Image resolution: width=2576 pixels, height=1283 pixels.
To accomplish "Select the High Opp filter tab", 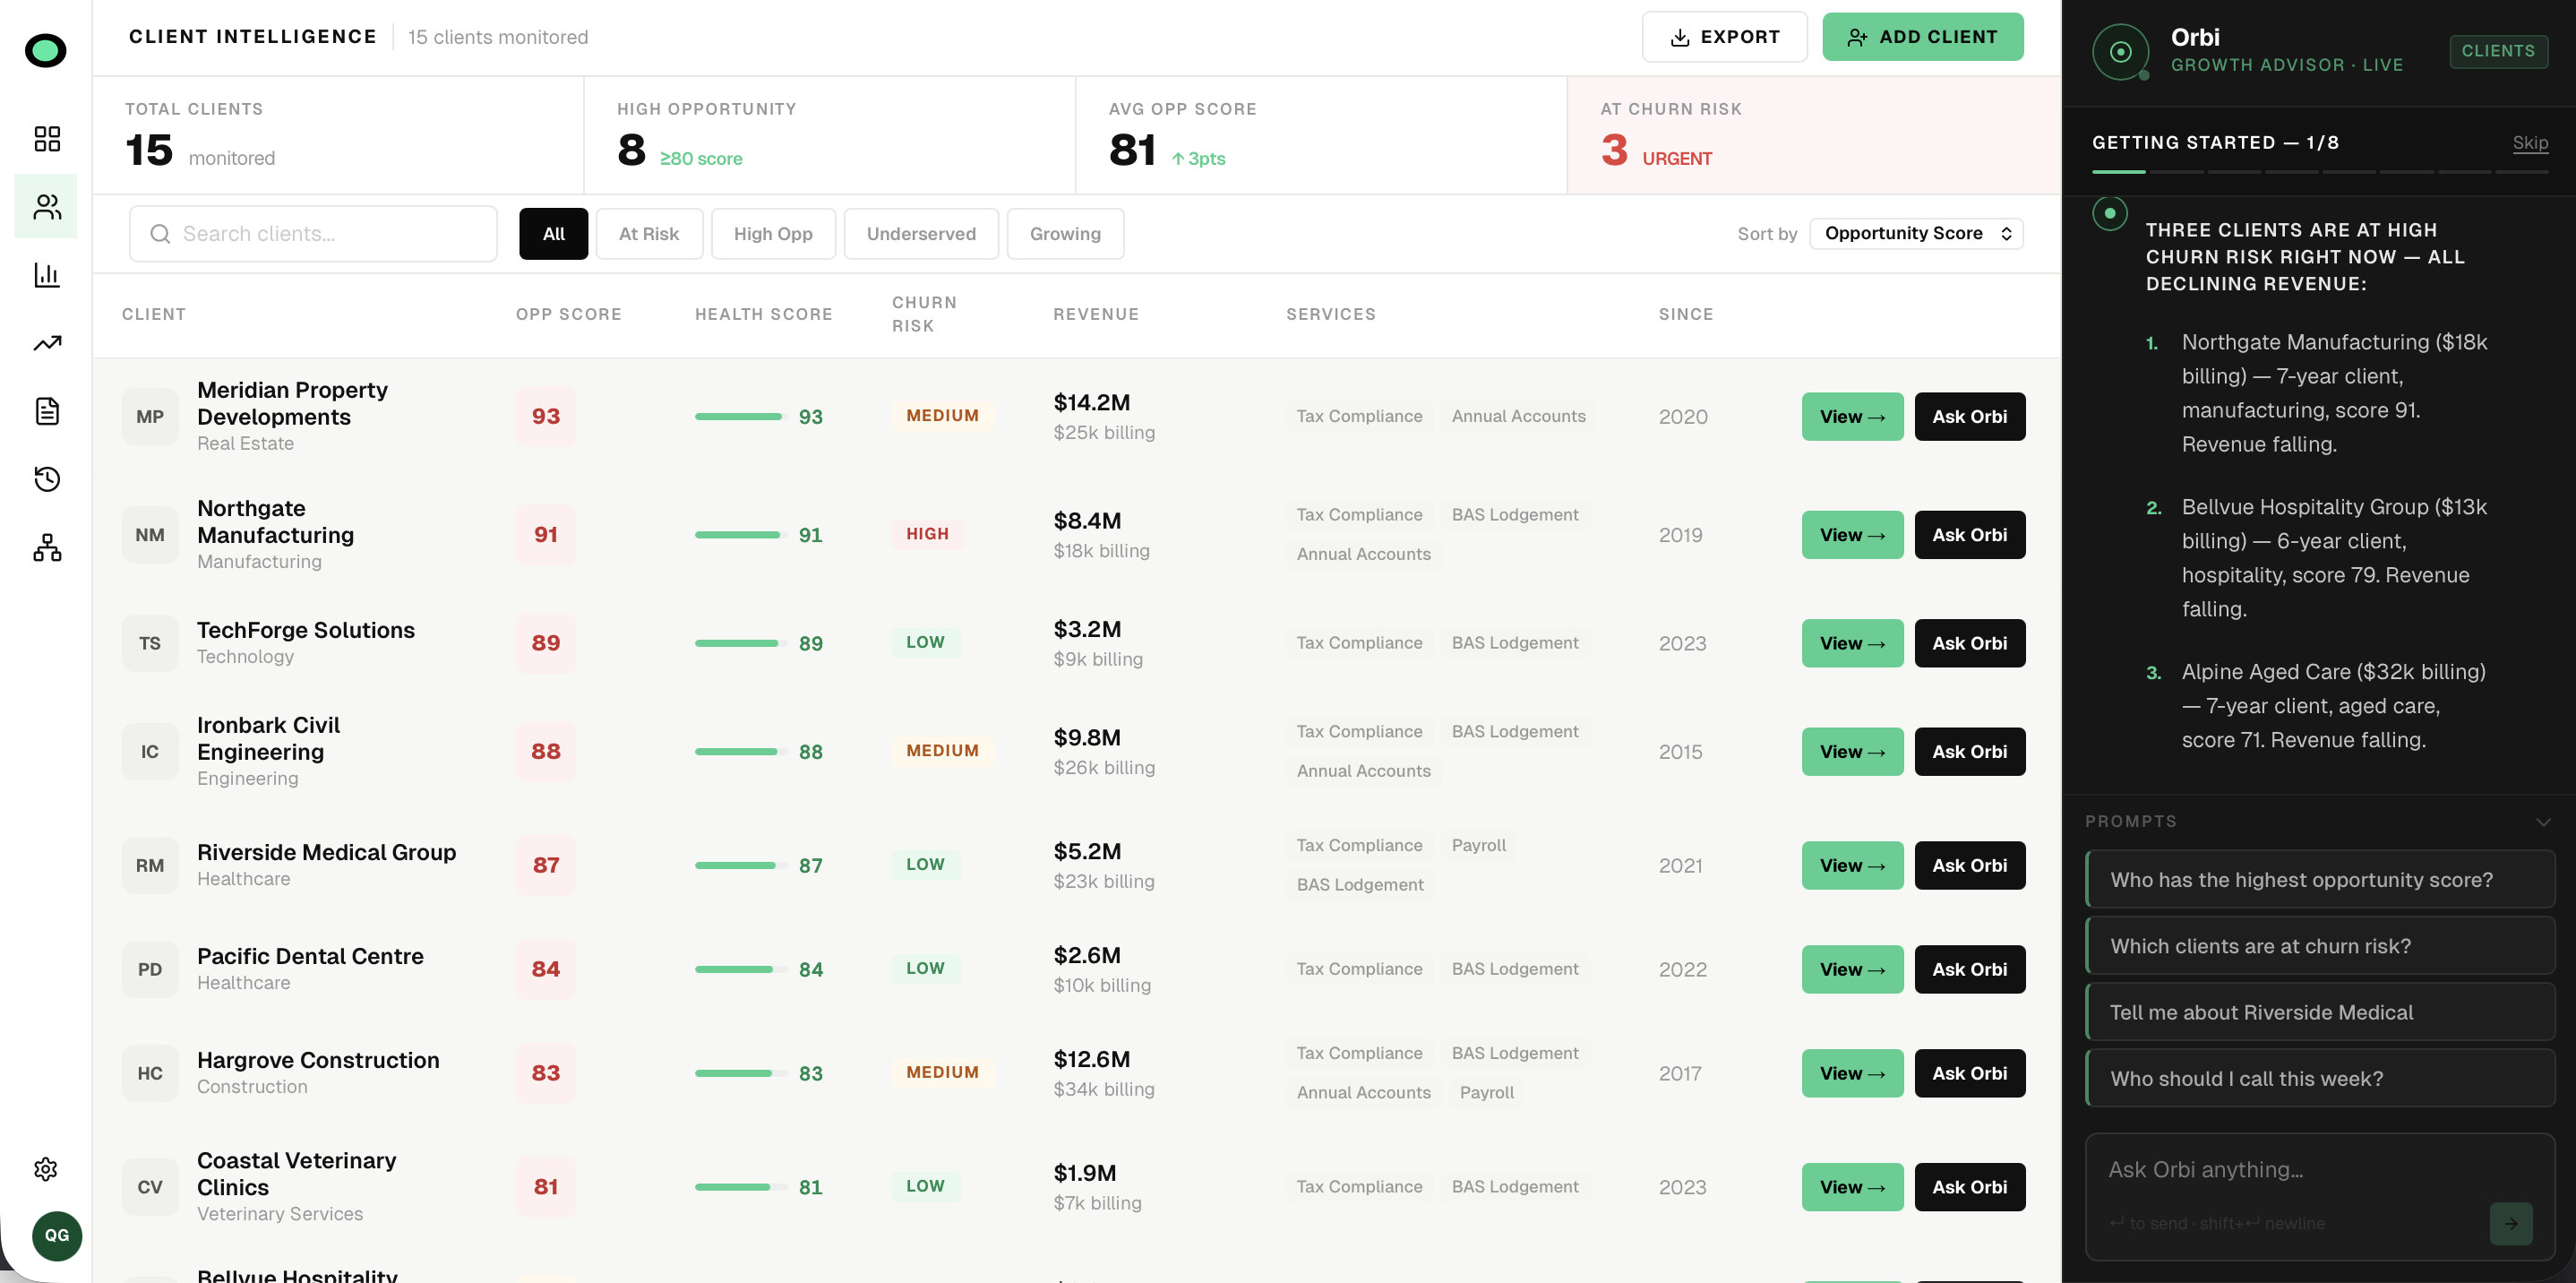I will [773, 234].
